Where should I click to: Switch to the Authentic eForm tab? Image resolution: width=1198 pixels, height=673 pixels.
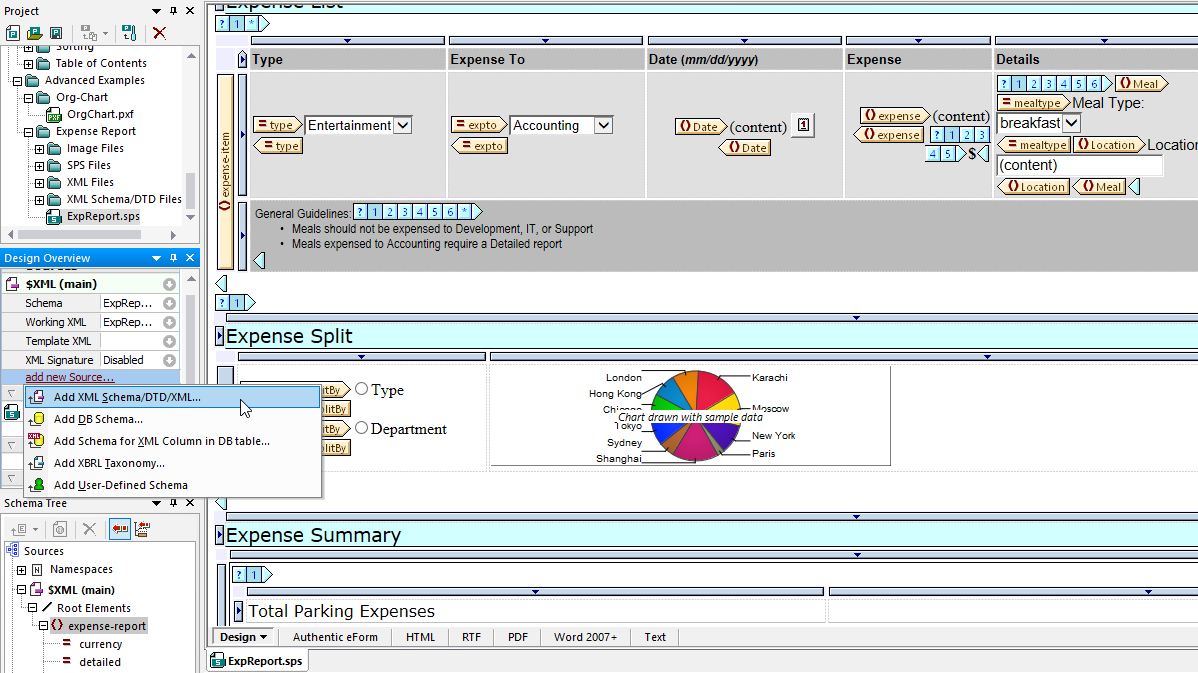point(335,637)
